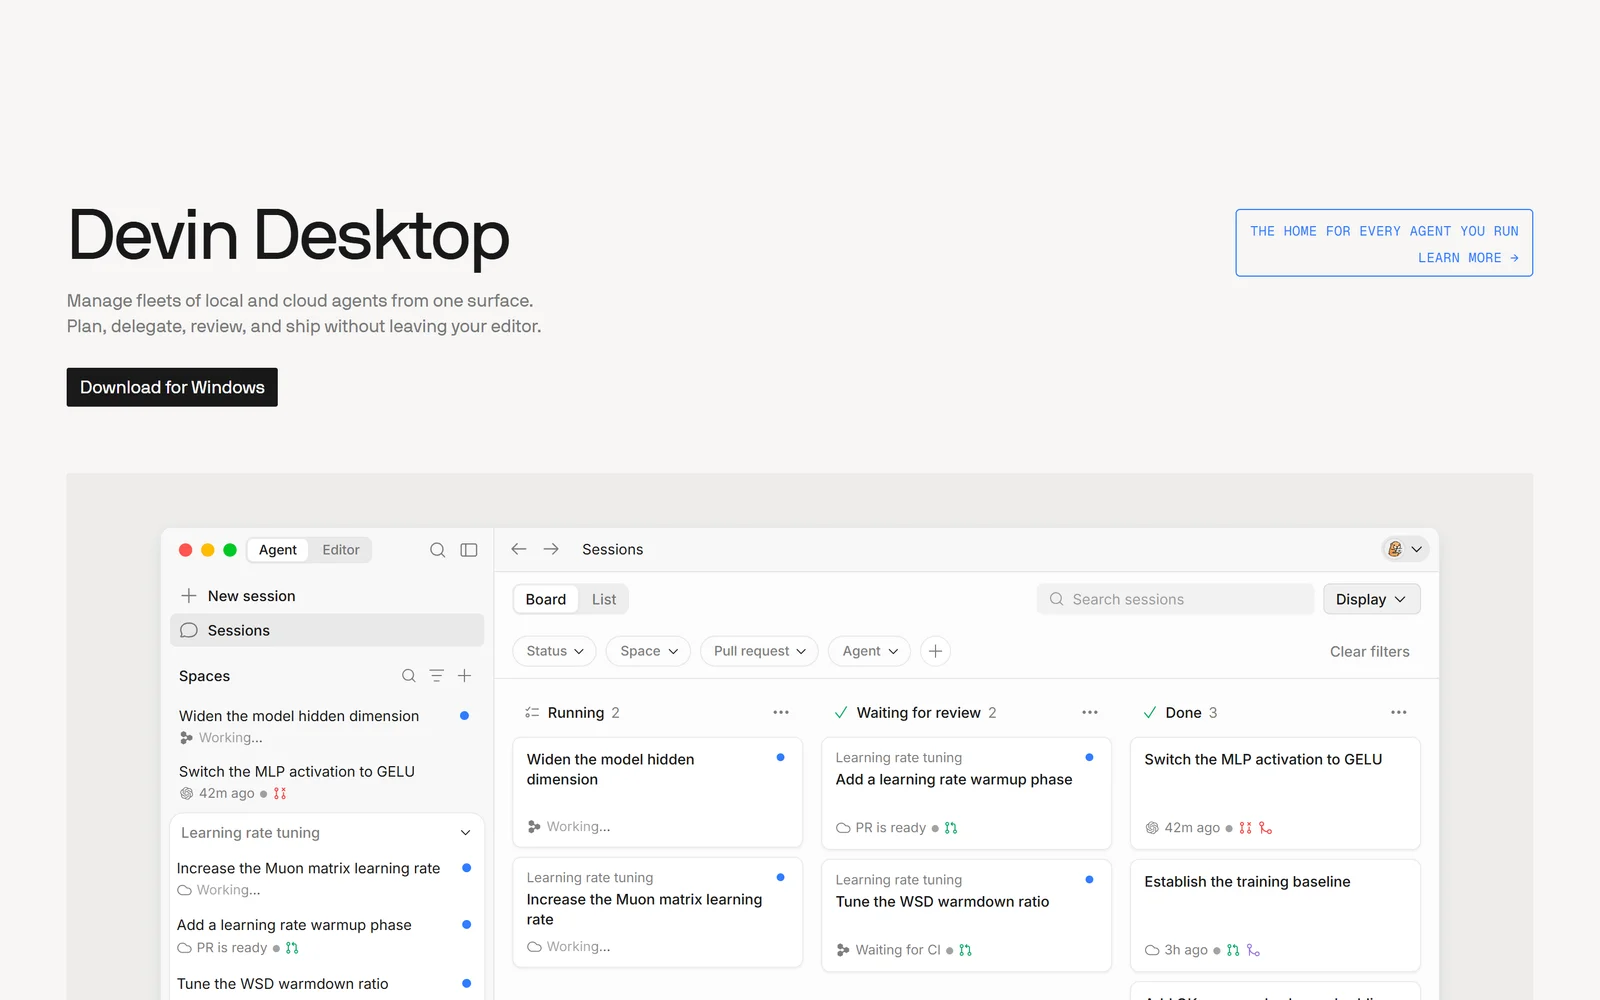Select the List view
The width and height of the screenshot is (1600, 1000).
(604, 599)
